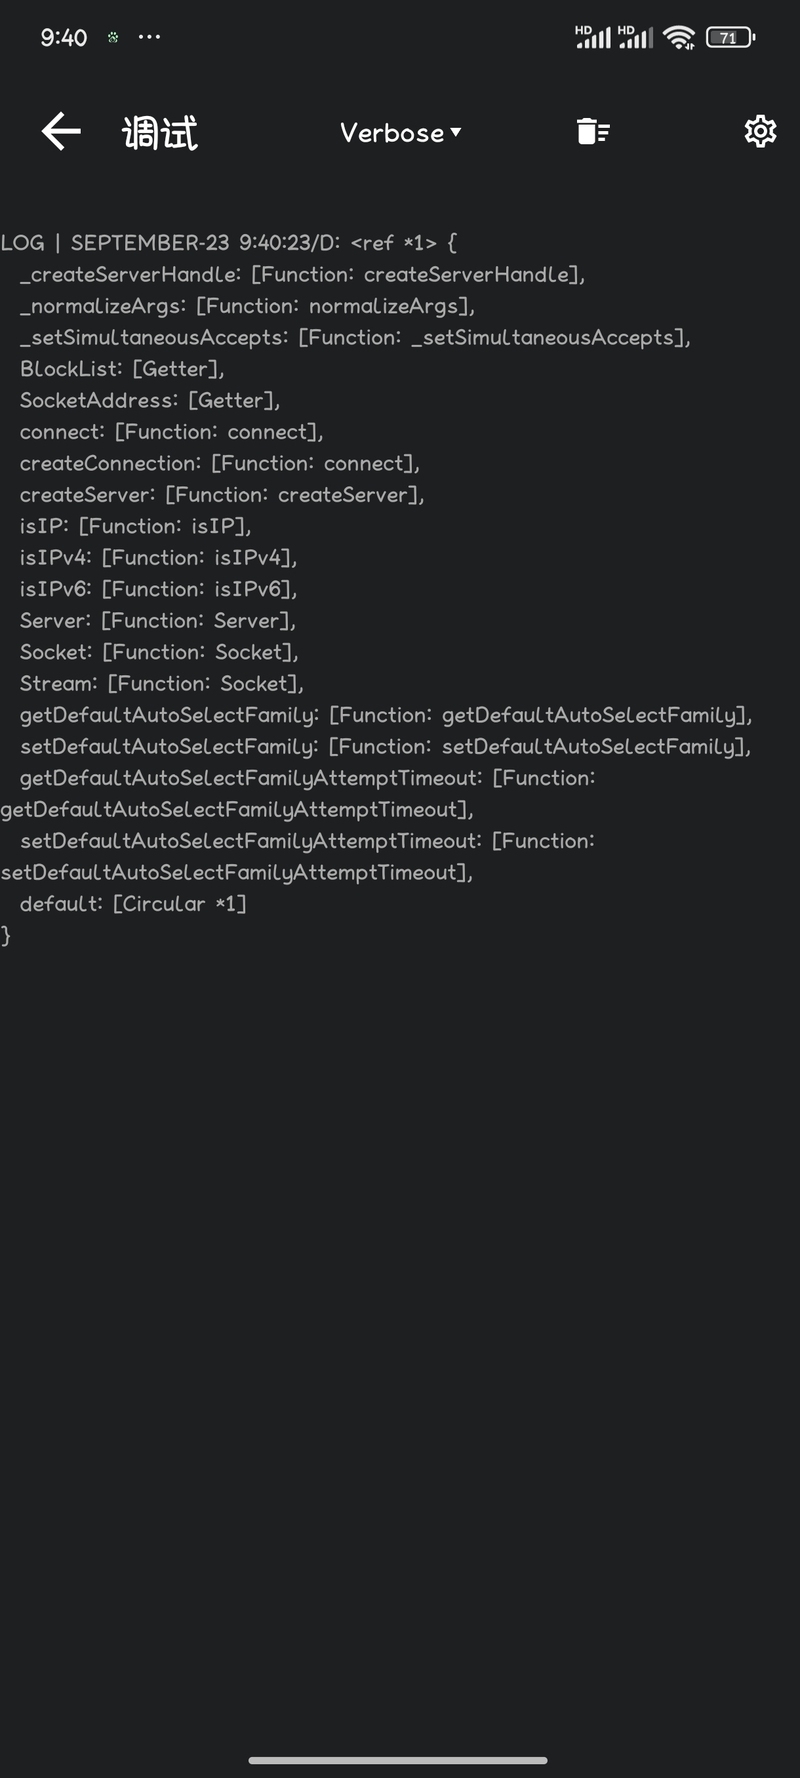The height and width of the screenshot is (1778, 800).
Task: Clear logs with the trash icon
Action: pos(593,131)
